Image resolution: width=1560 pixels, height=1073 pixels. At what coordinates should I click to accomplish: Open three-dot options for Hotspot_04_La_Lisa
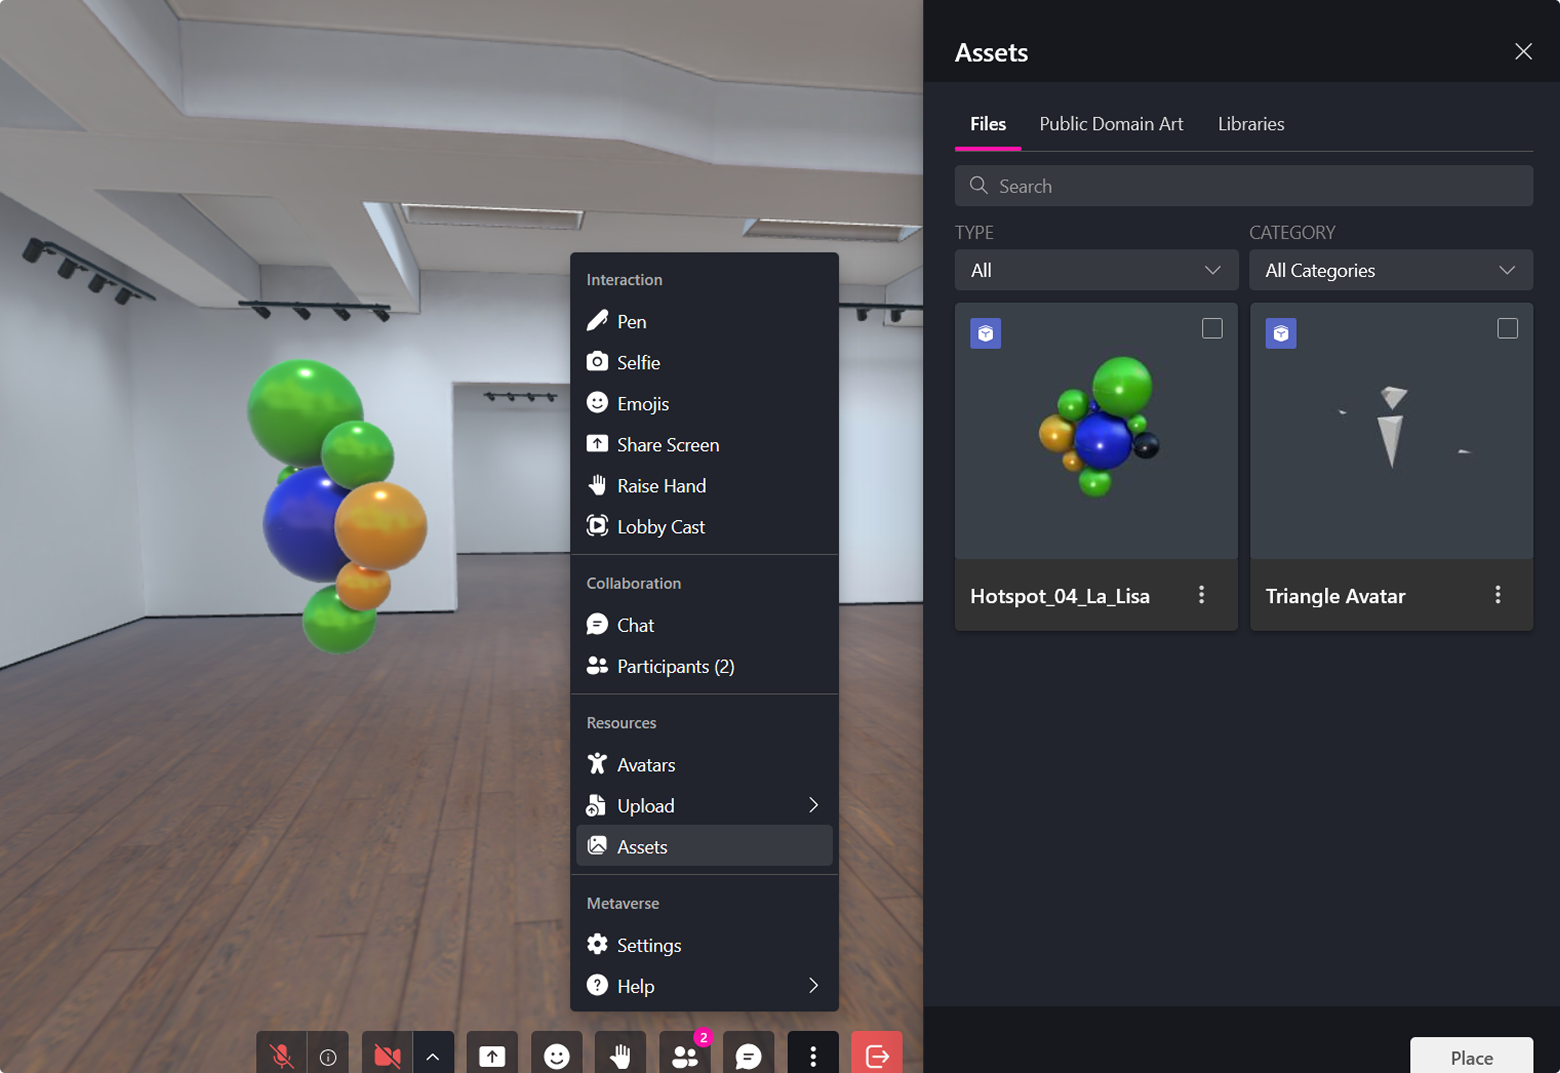click(x=1201, y=595)
